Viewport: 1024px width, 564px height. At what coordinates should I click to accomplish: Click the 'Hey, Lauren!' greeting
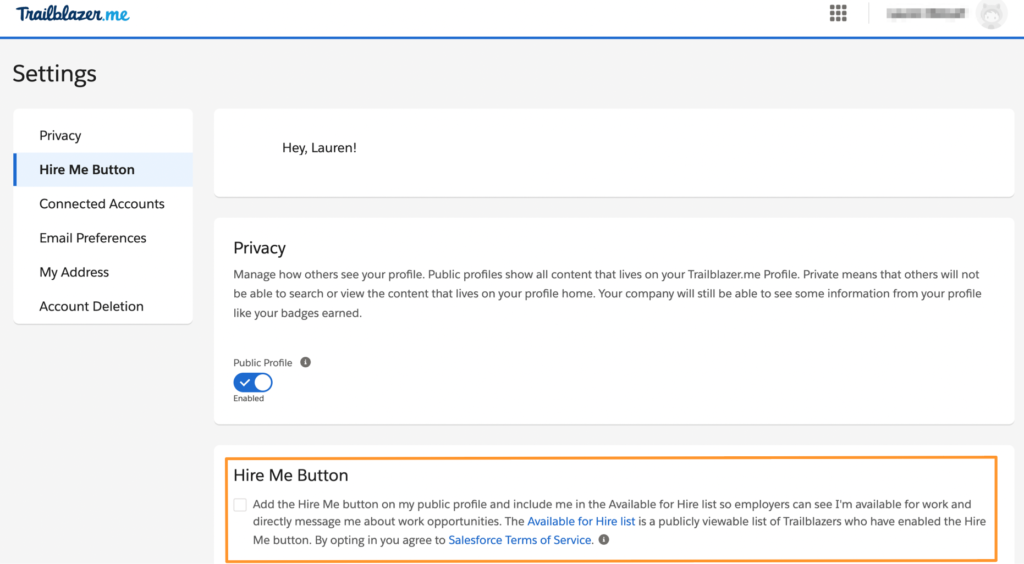click(x=319, y=148)
